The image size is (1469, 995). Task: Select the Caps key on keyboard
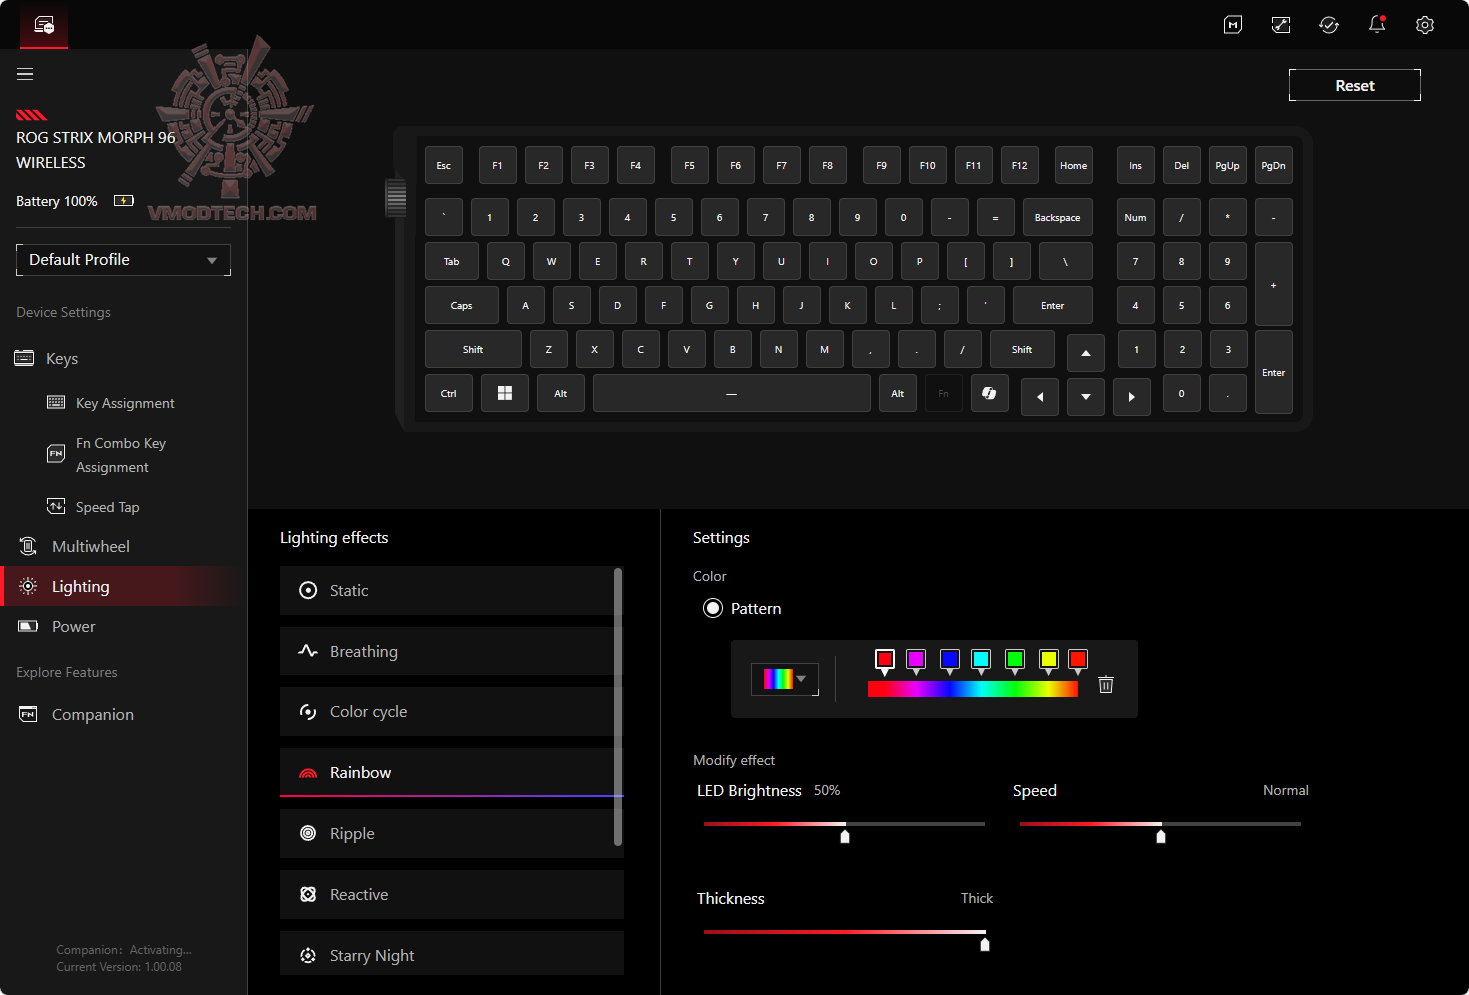pos(462,305)
